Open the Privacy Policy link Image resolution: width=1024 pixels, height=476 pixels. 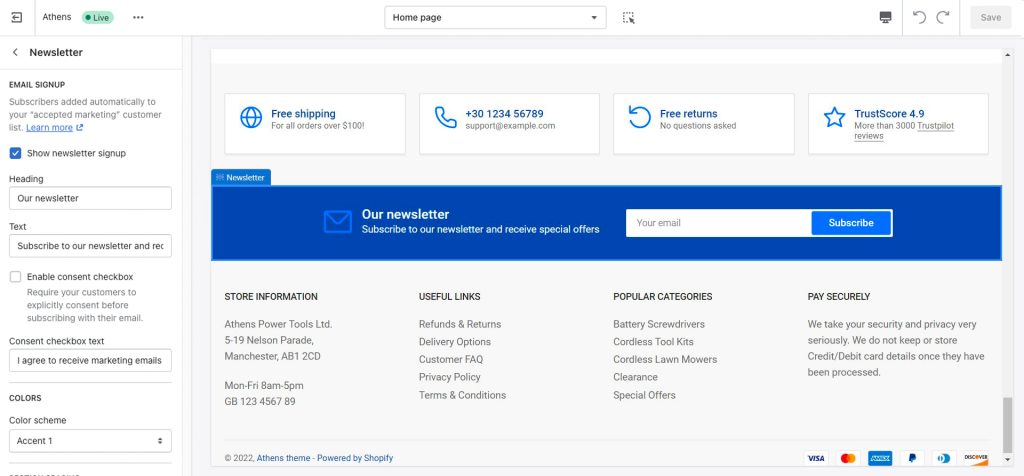tap(449, 377)
